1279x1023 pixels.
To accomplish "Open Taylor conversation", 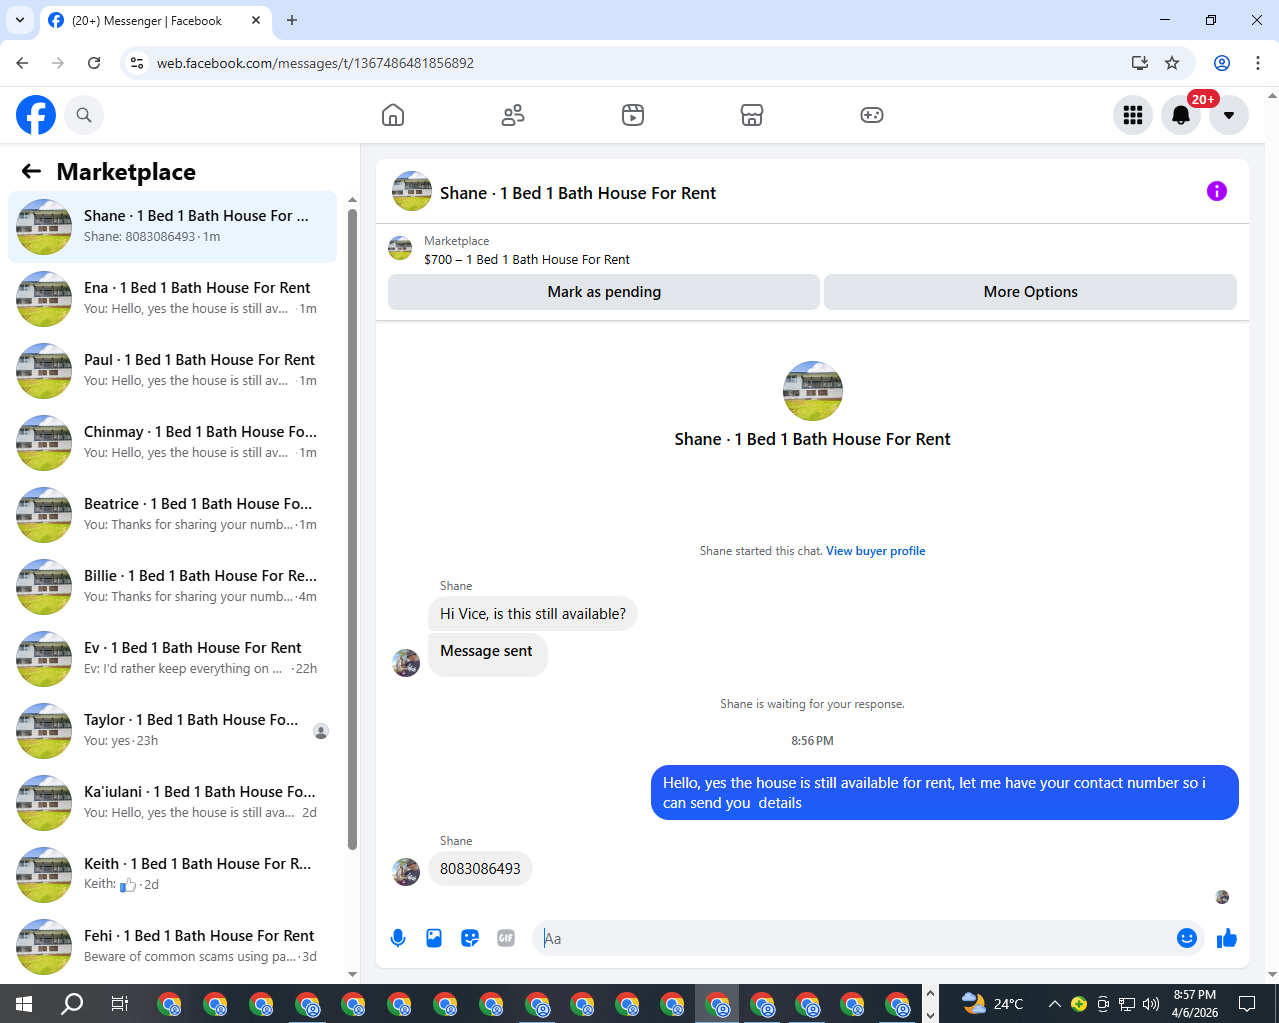I will [172, 731].
